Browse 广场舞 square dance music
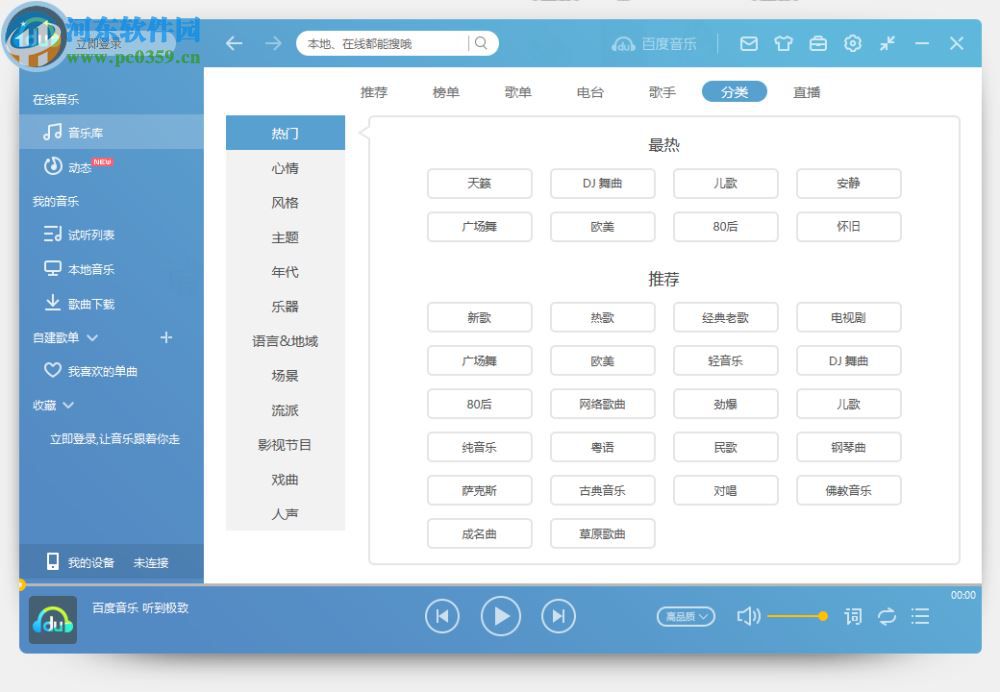The width and height of the screenshot is (1000, 692). (480, 227)
